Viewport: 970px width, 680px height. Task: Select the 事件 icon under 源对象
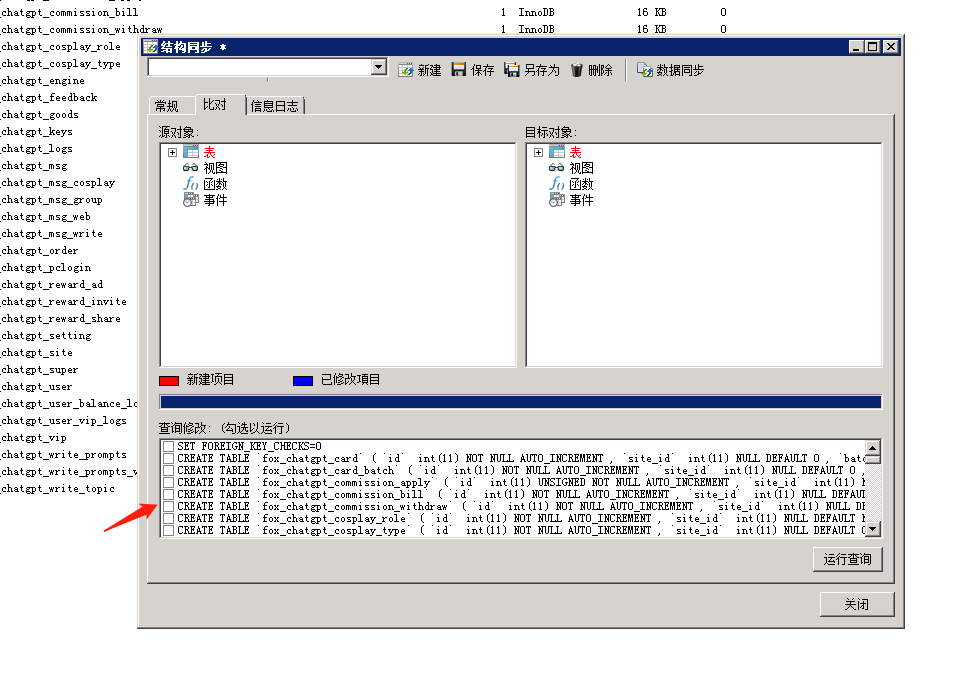pyautogui.click(x=192, y=199)
